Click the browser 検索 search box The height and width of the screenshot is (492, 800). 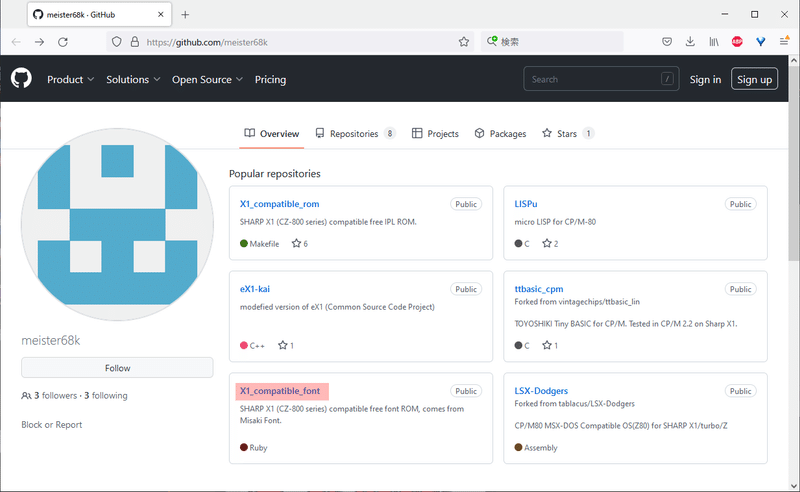552,42
